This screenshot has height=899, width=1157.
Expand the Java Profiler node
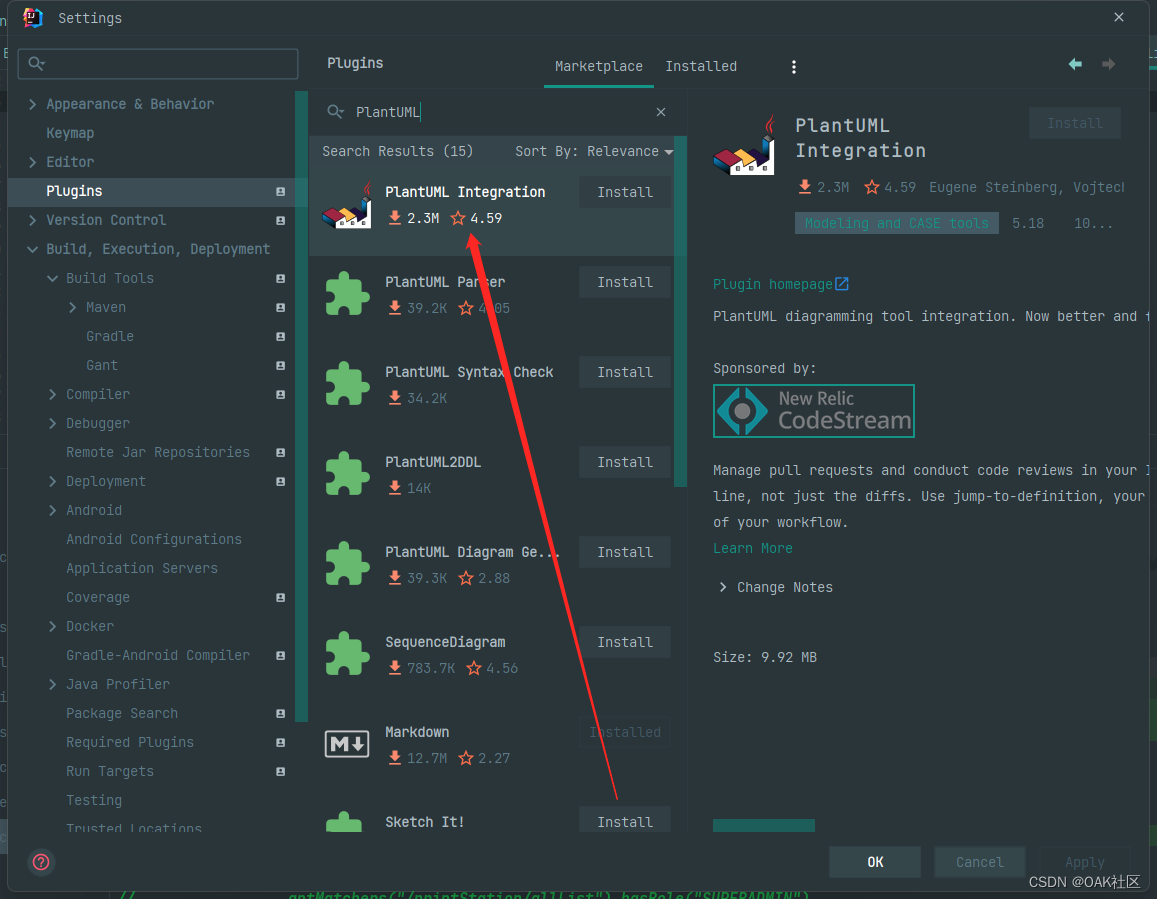[52, 685]
